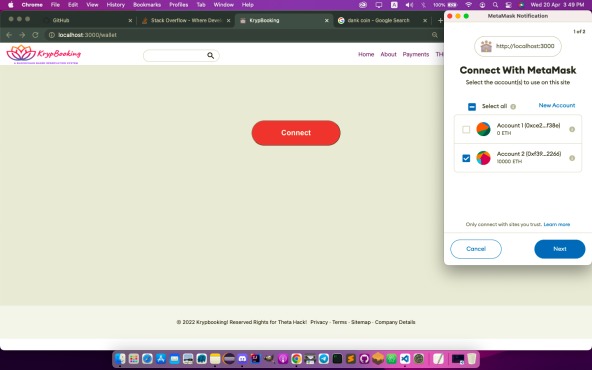Screen dimensions: 592x370
Task: Click the Account 2 avatar icon
Action: pos(483,158)
